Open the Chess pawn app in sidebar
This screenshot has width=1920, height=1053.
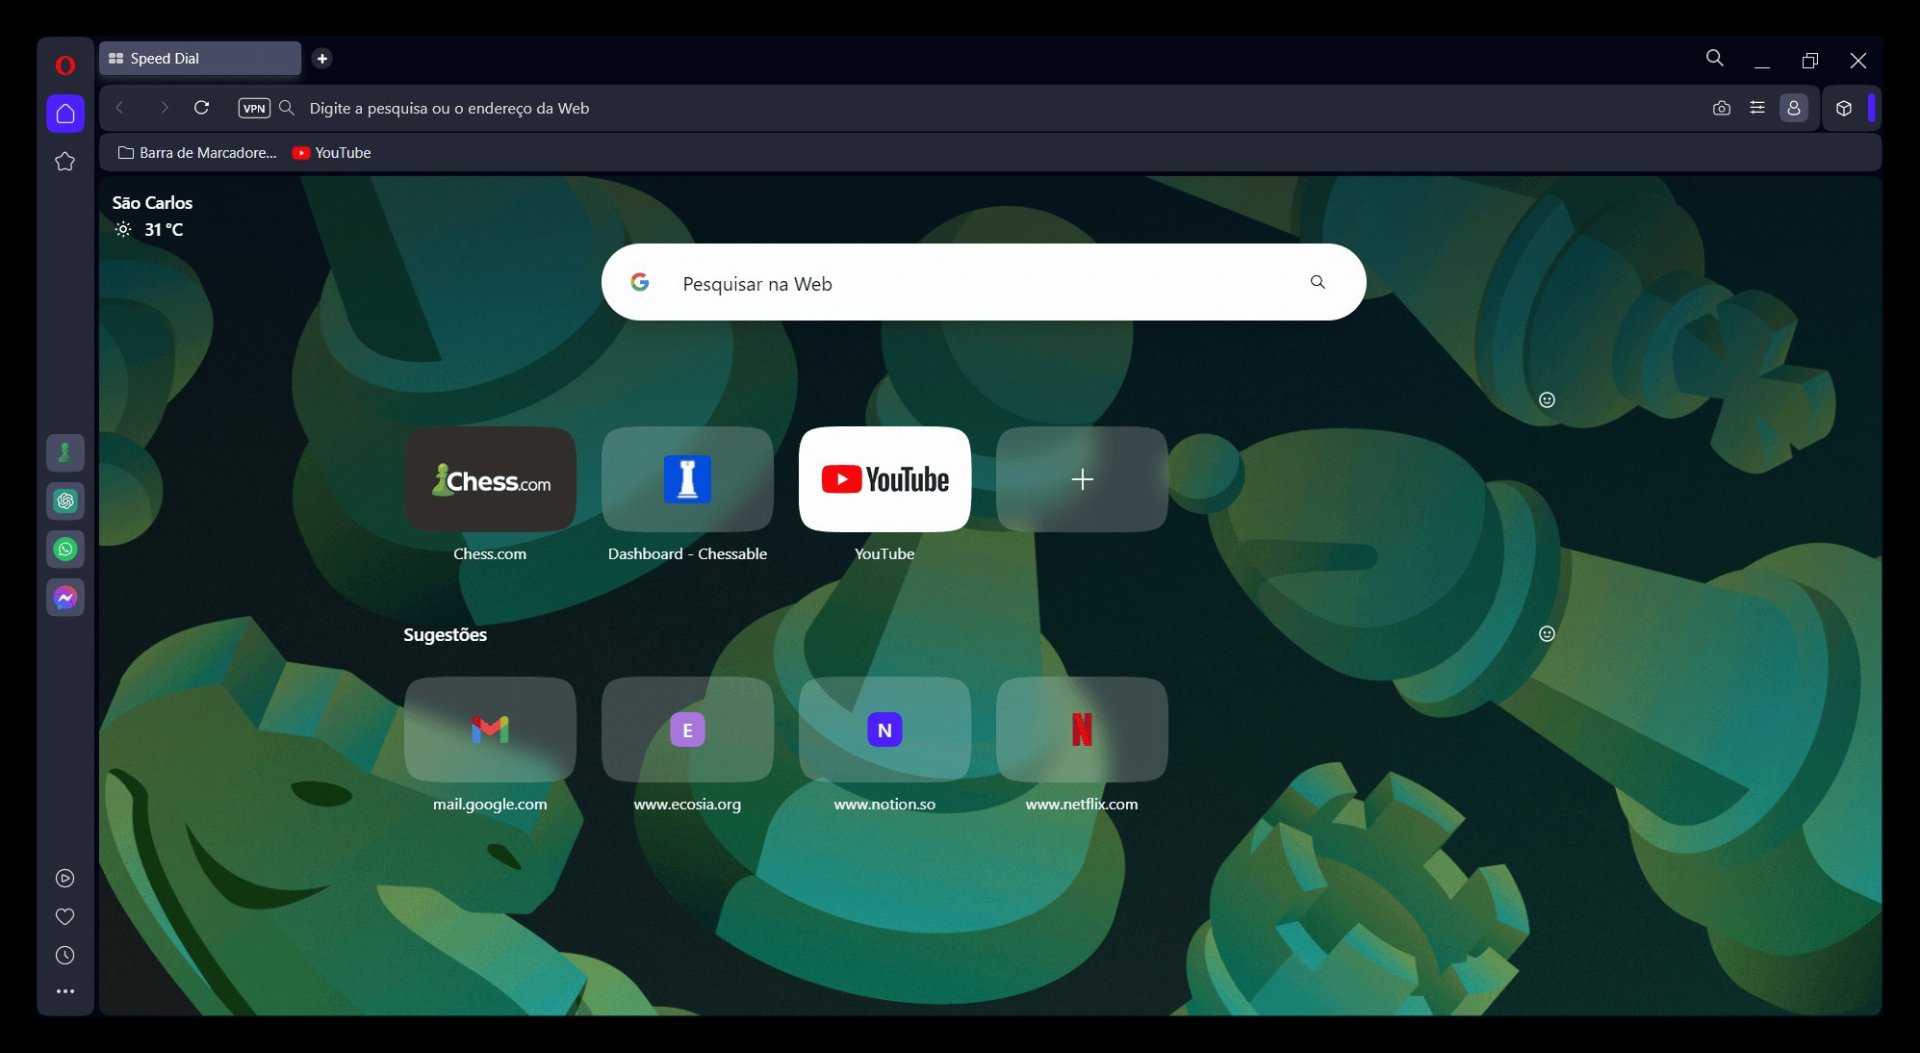click(x=65, y=453)
